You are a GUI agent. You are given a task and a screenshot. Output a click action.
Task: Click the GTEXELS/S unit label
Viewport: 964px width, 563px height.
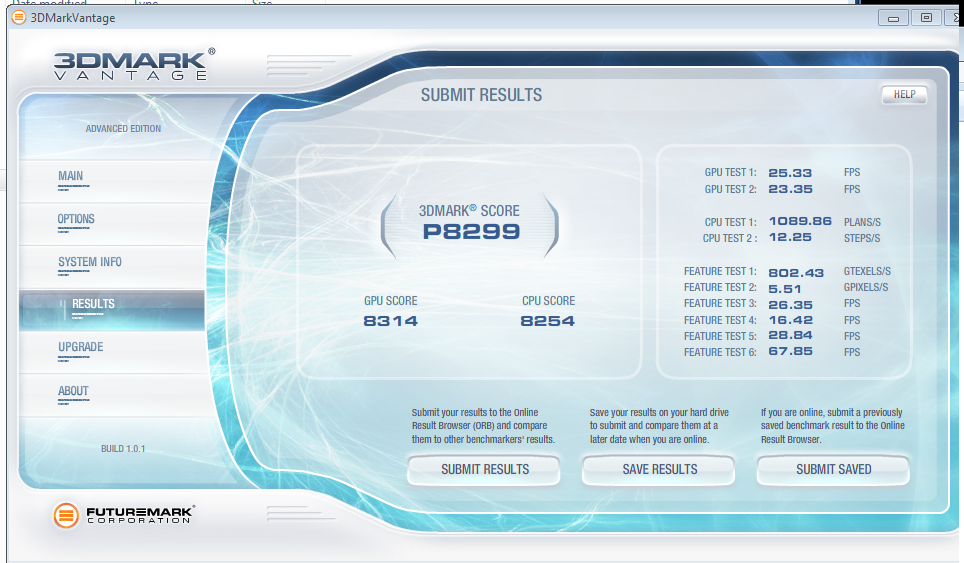(x=867, y=271)
